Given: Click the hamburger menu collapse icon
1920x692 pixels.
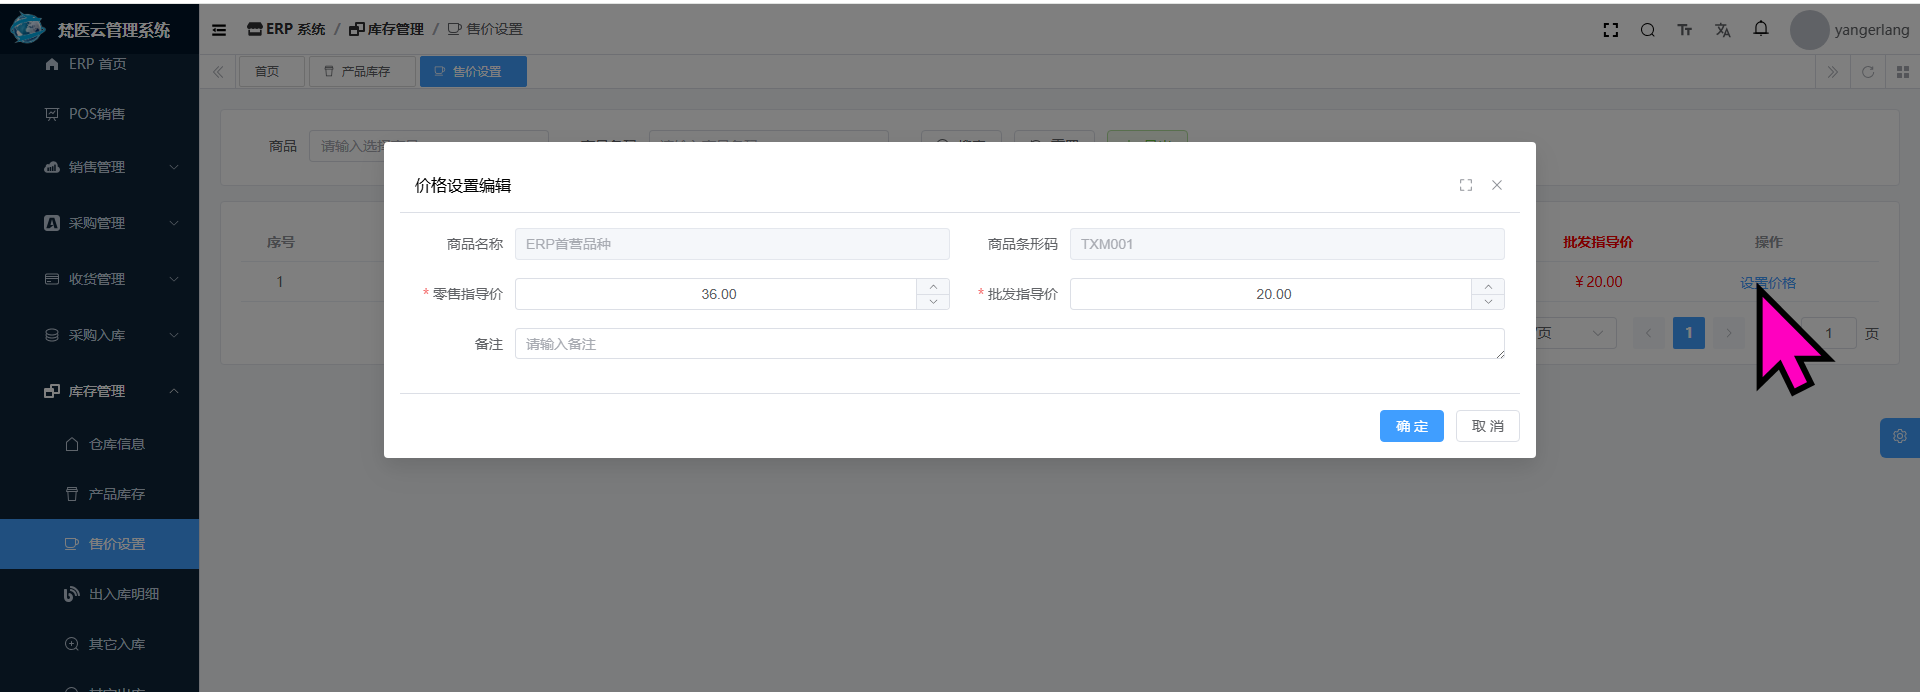Looking at the screenshot, I should tap(219, 30).
